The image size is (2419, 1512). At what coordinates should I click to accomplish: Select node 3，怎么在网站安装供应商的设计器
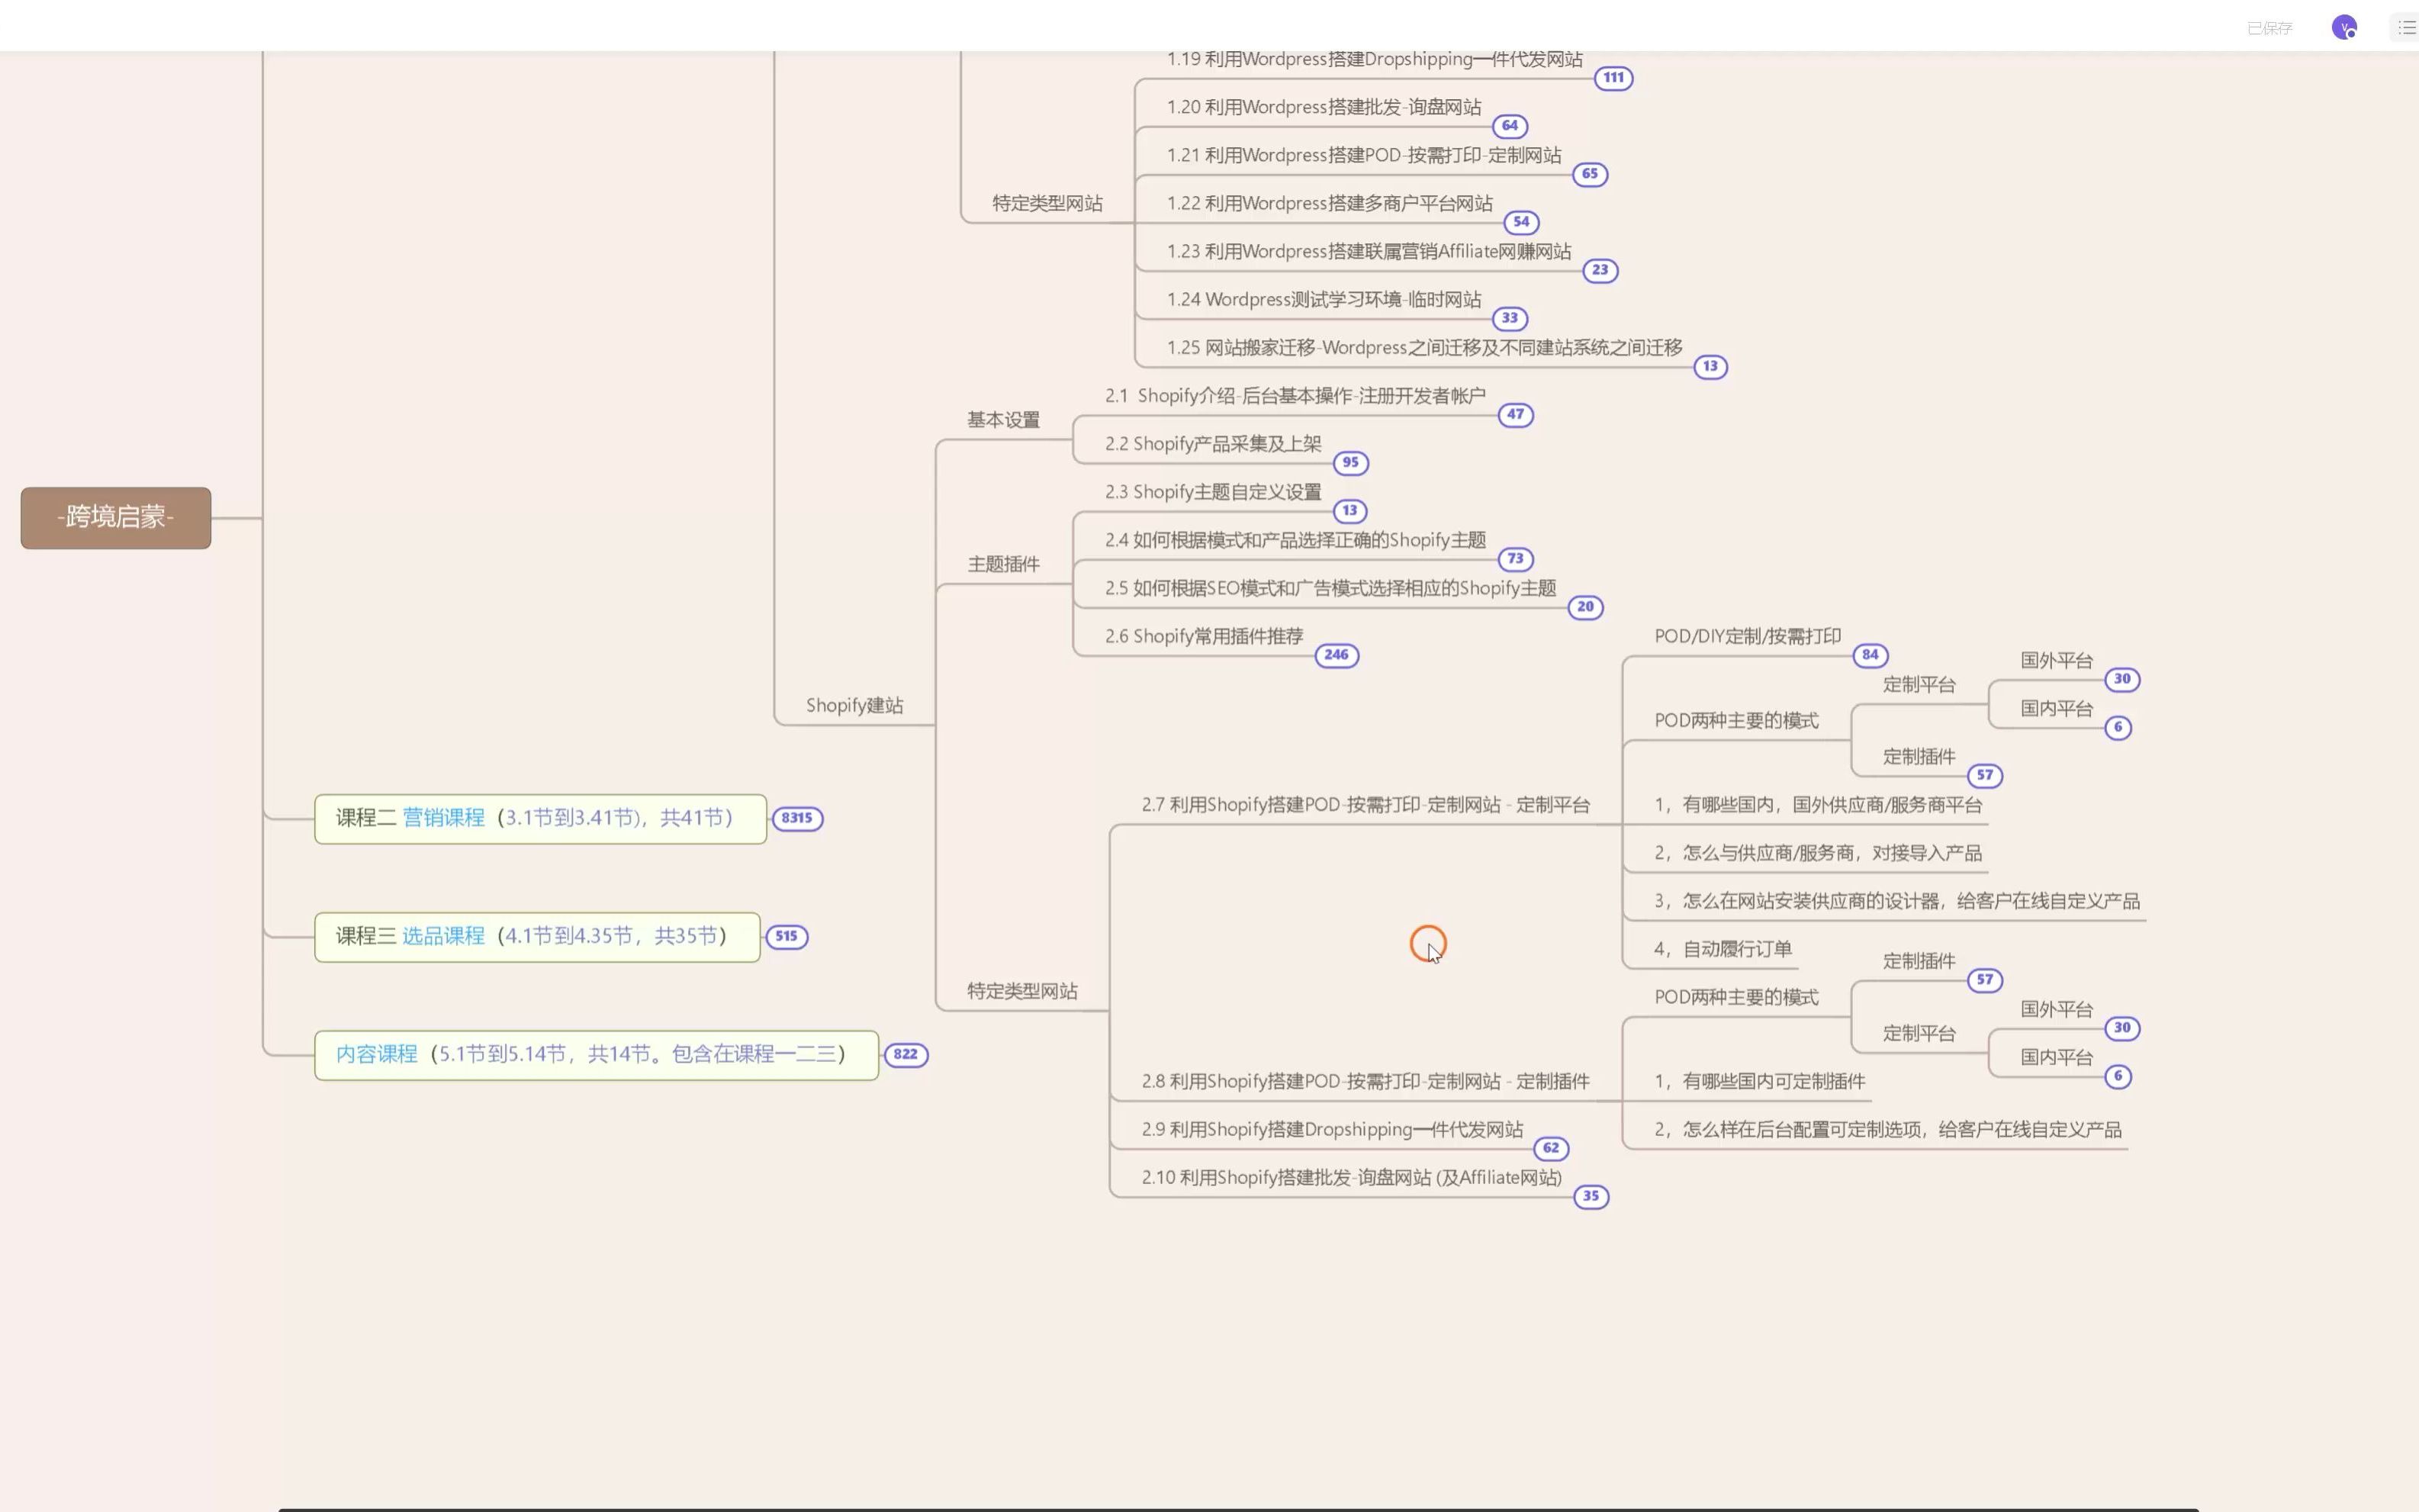1897,901
